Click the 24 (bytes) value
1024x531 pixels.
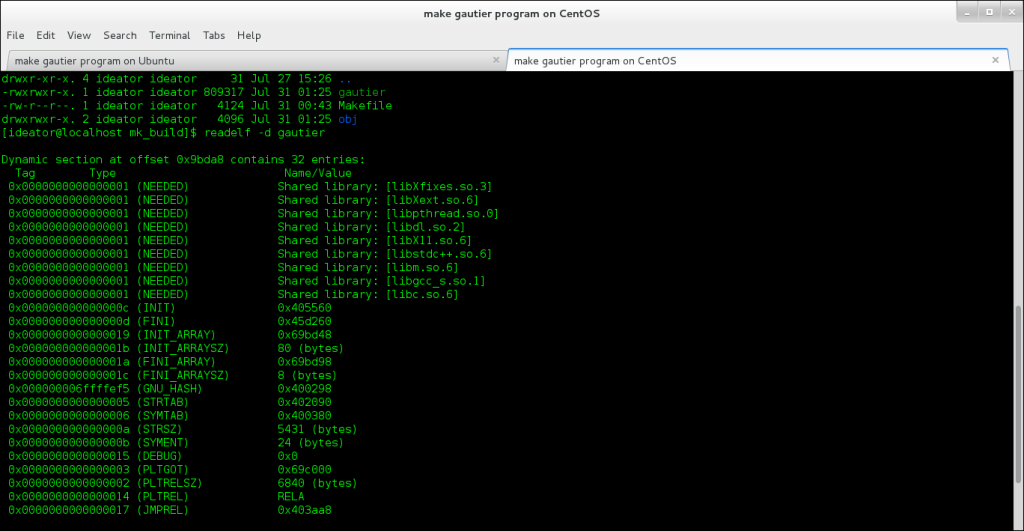(310, 443)
